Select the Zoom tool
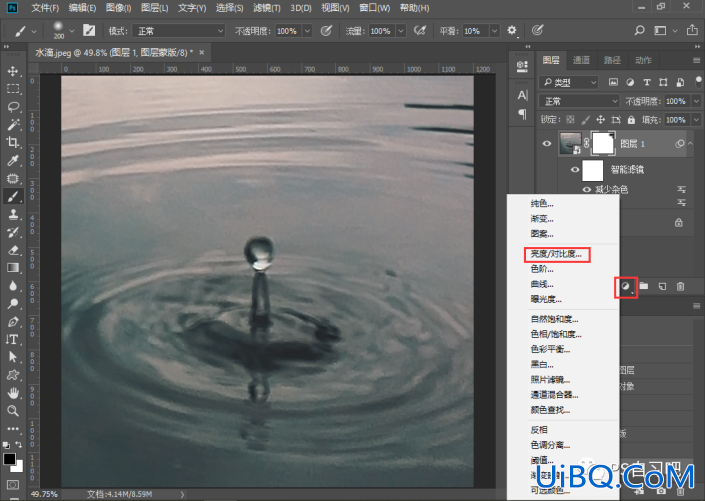Screen dimensions: 705x501 tap(13, 411)
